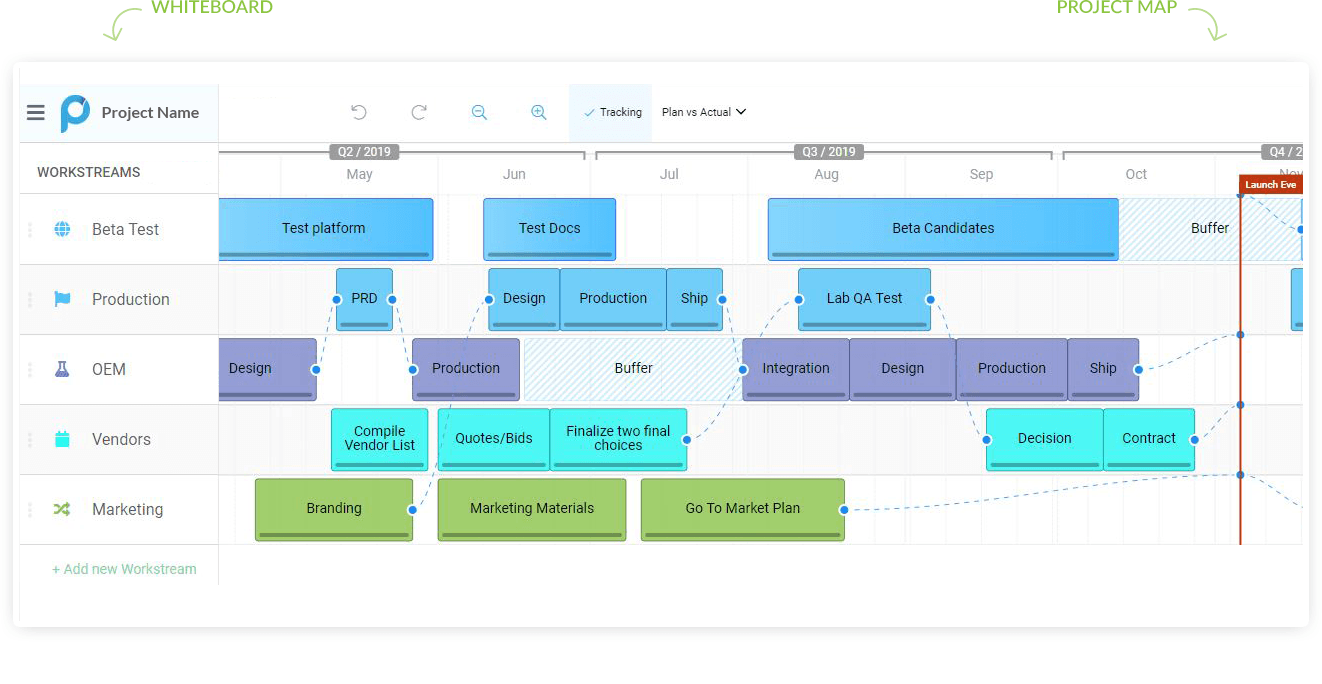Select the Production workstream label
The image size is (1322, 684).
[x=130, y=299]
